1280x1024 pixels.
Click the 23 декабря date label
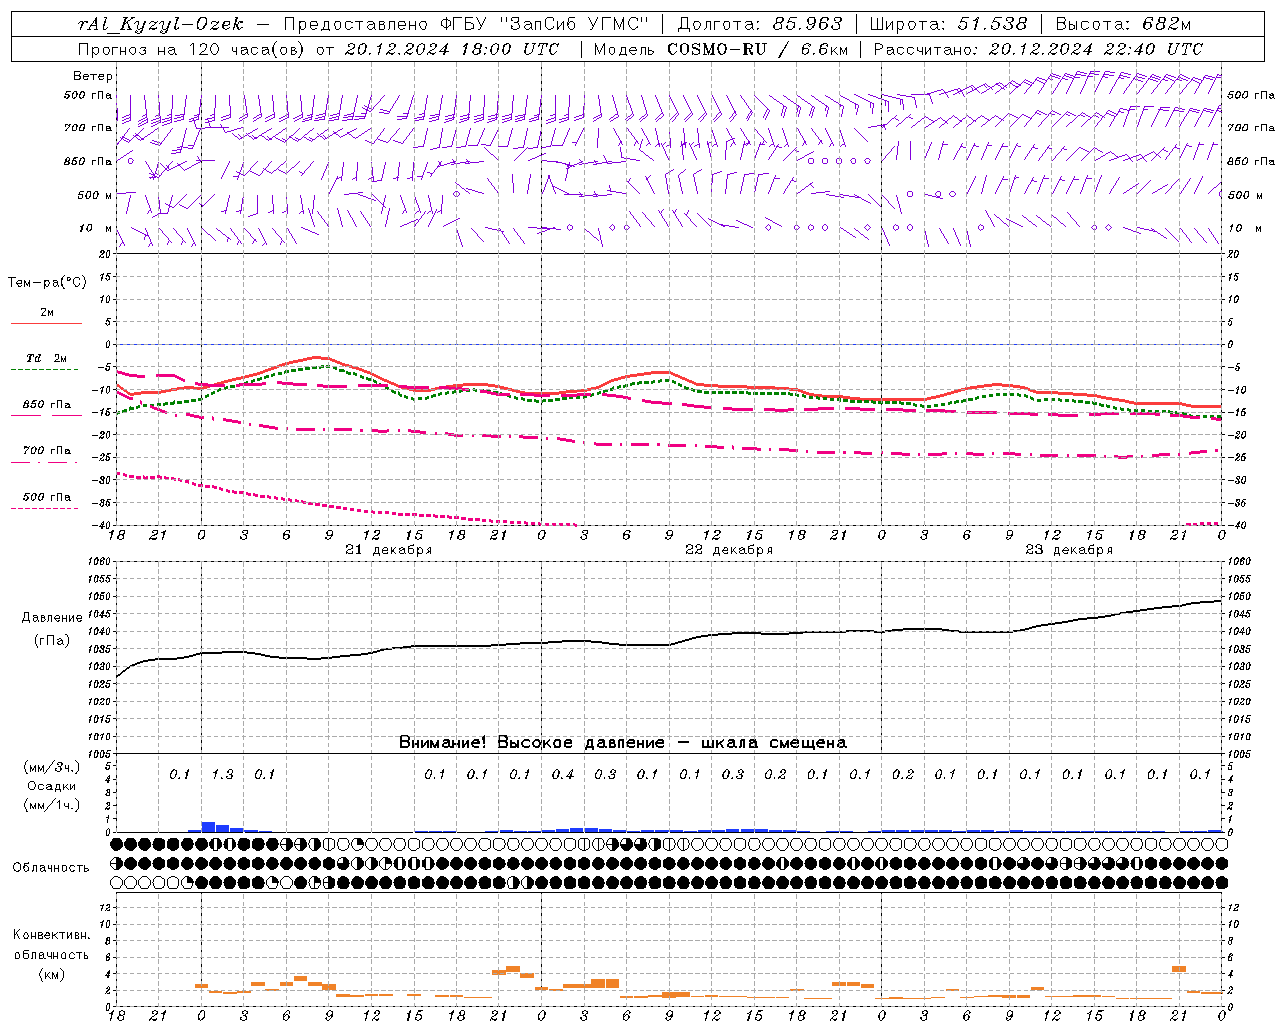(1069, 550)
